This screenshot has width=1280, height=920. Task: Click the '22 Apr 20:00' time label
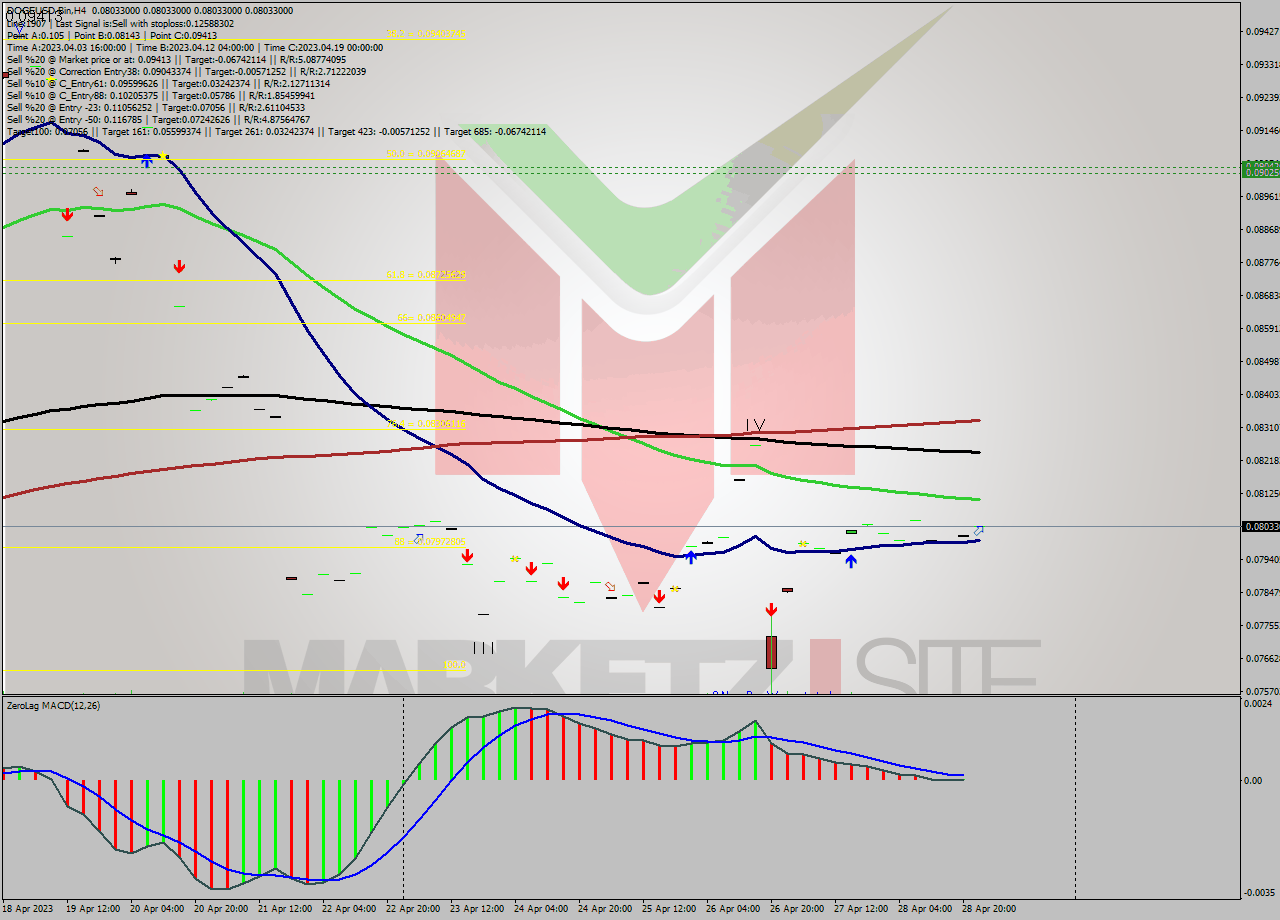coord(414,909)
